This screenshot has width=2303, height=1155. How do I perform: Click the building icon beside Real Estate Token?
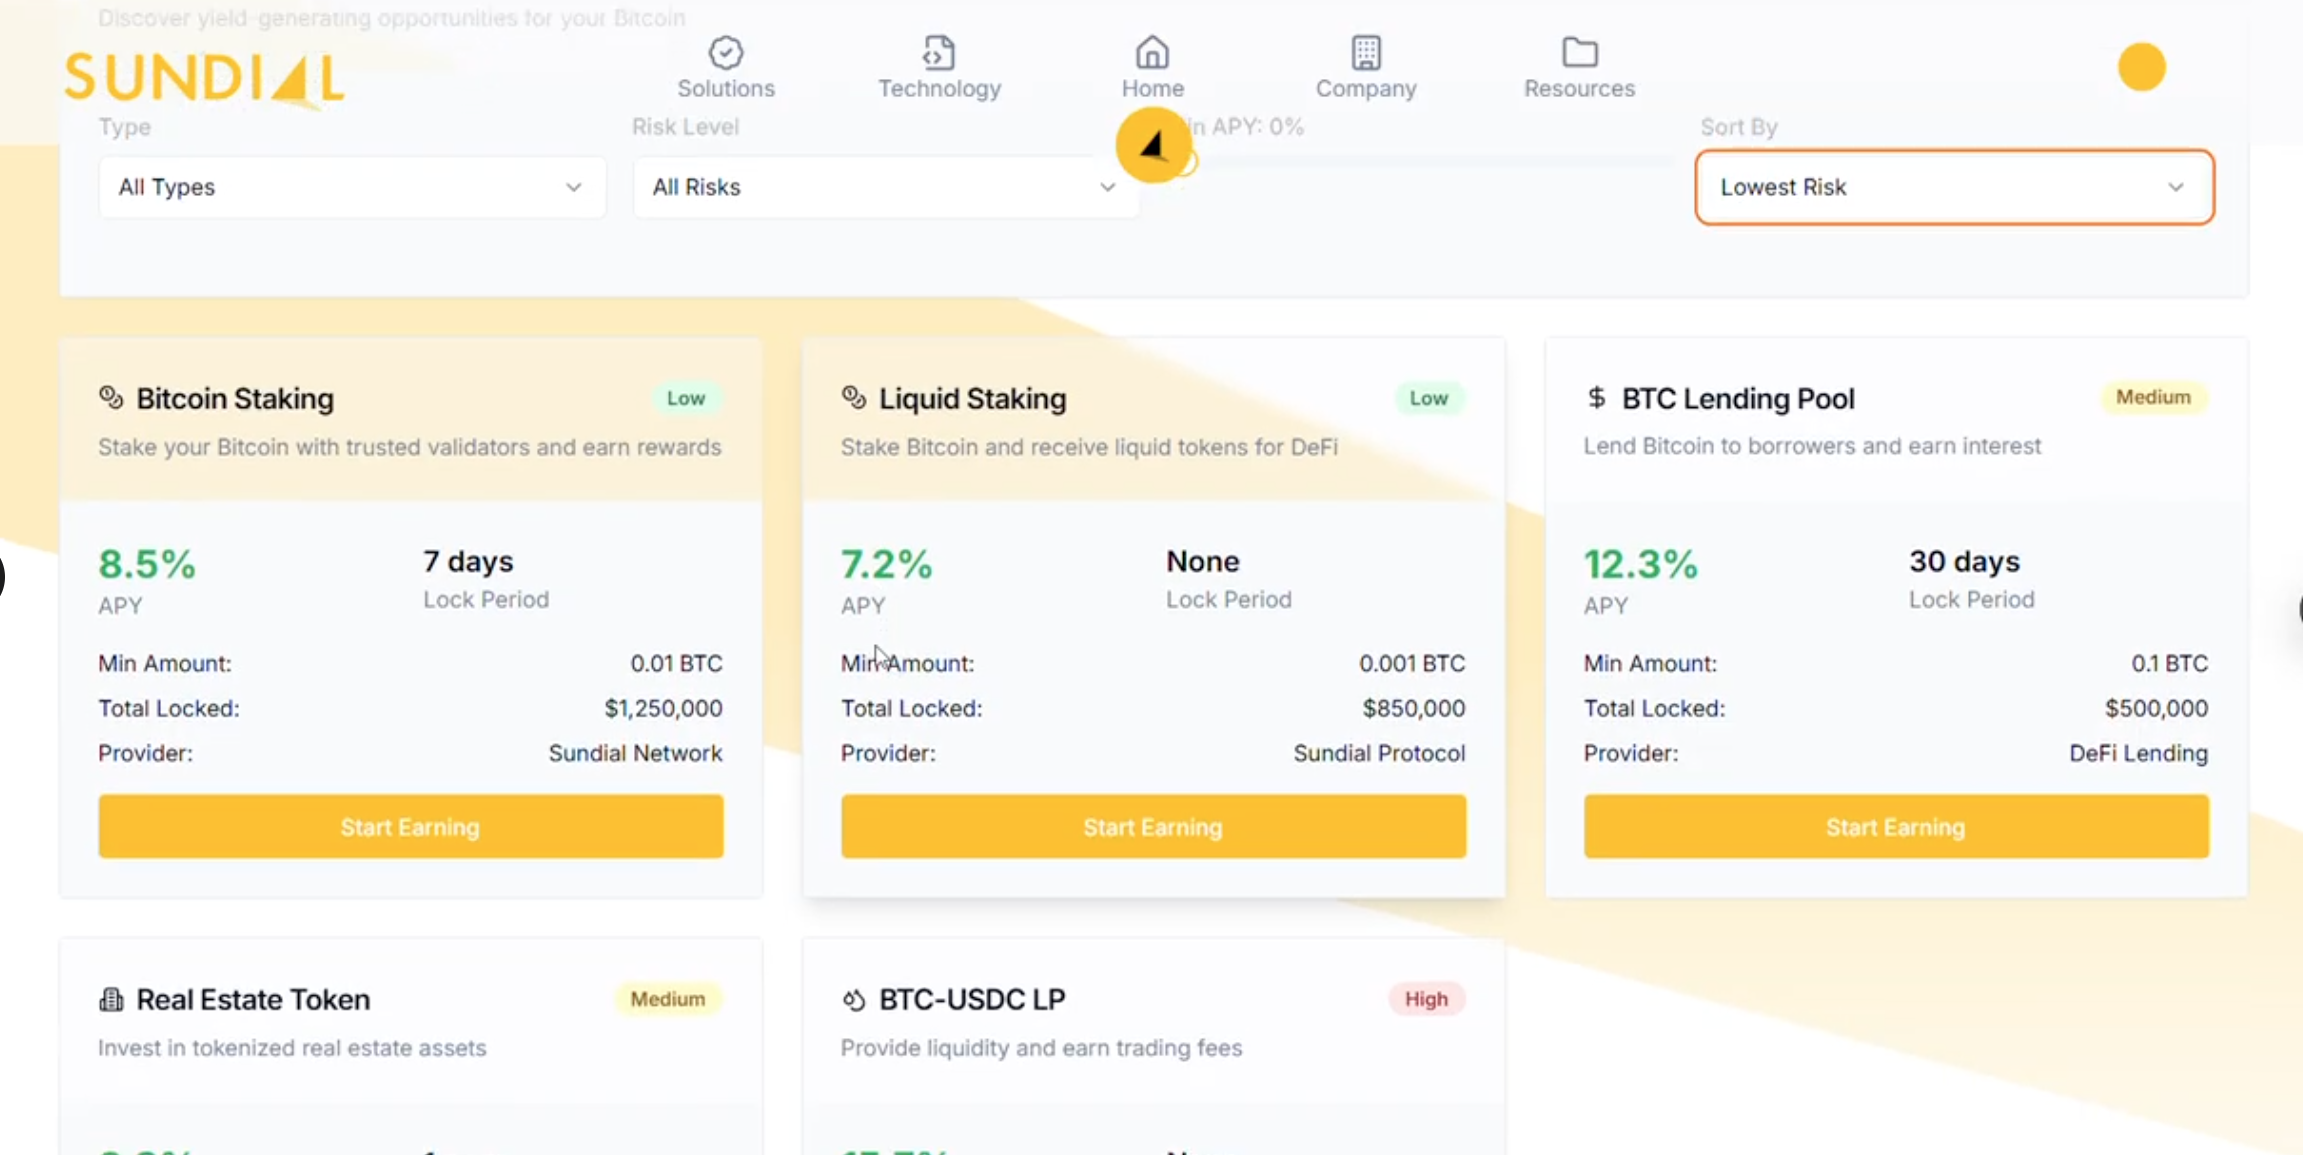pyautogui.click(x=111, y=999)
